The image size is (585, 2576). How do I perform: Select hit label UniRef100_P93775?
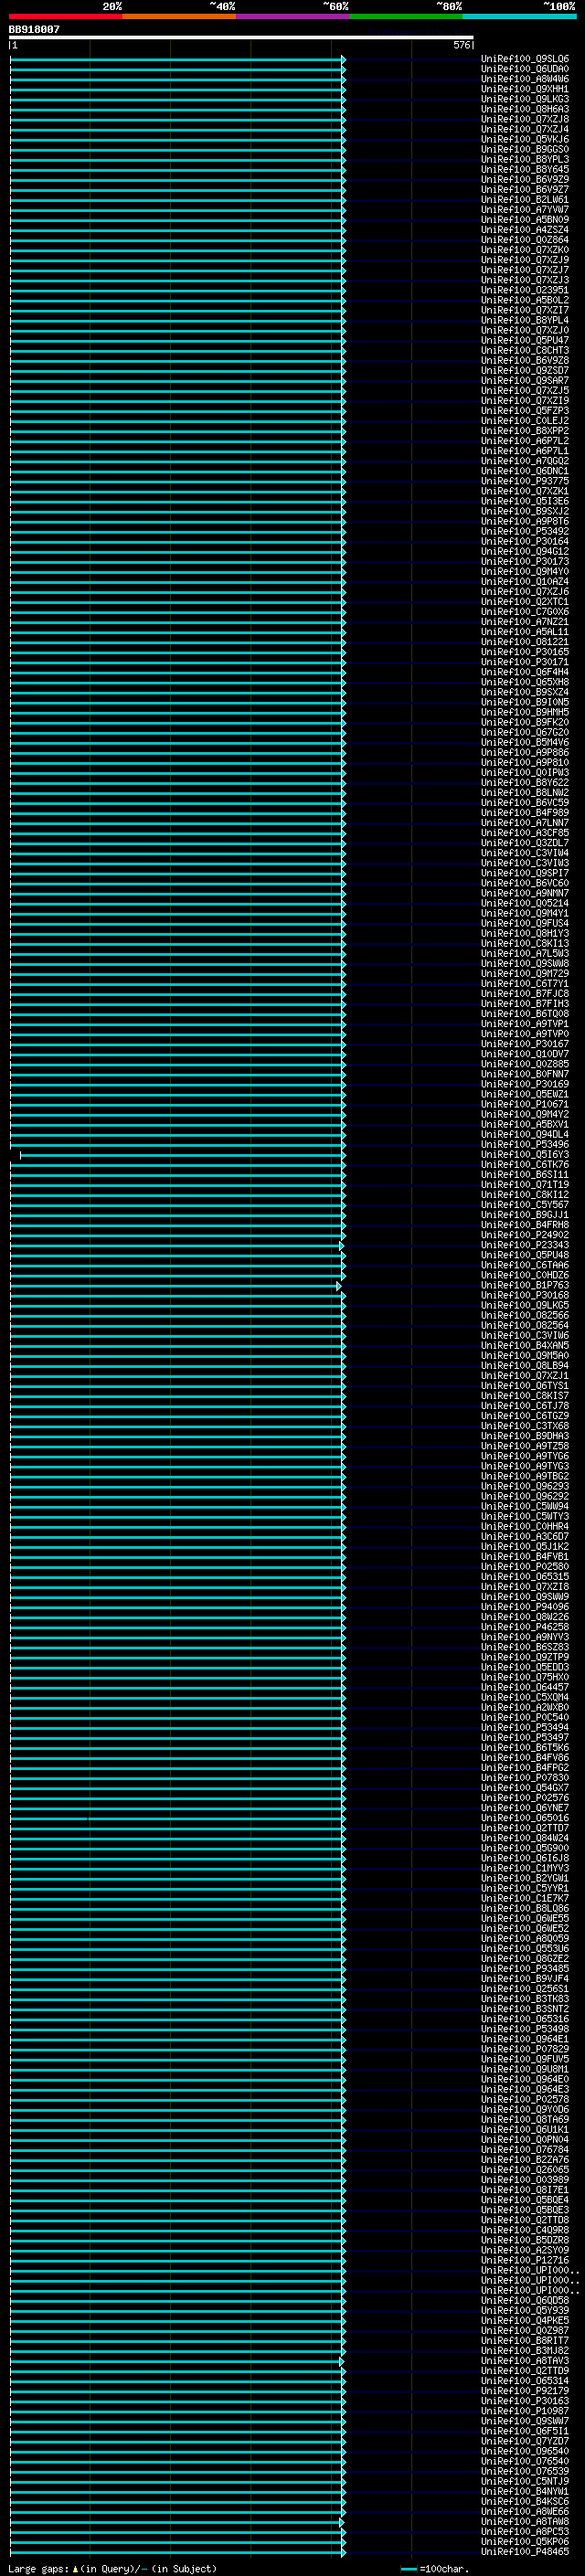525,481
